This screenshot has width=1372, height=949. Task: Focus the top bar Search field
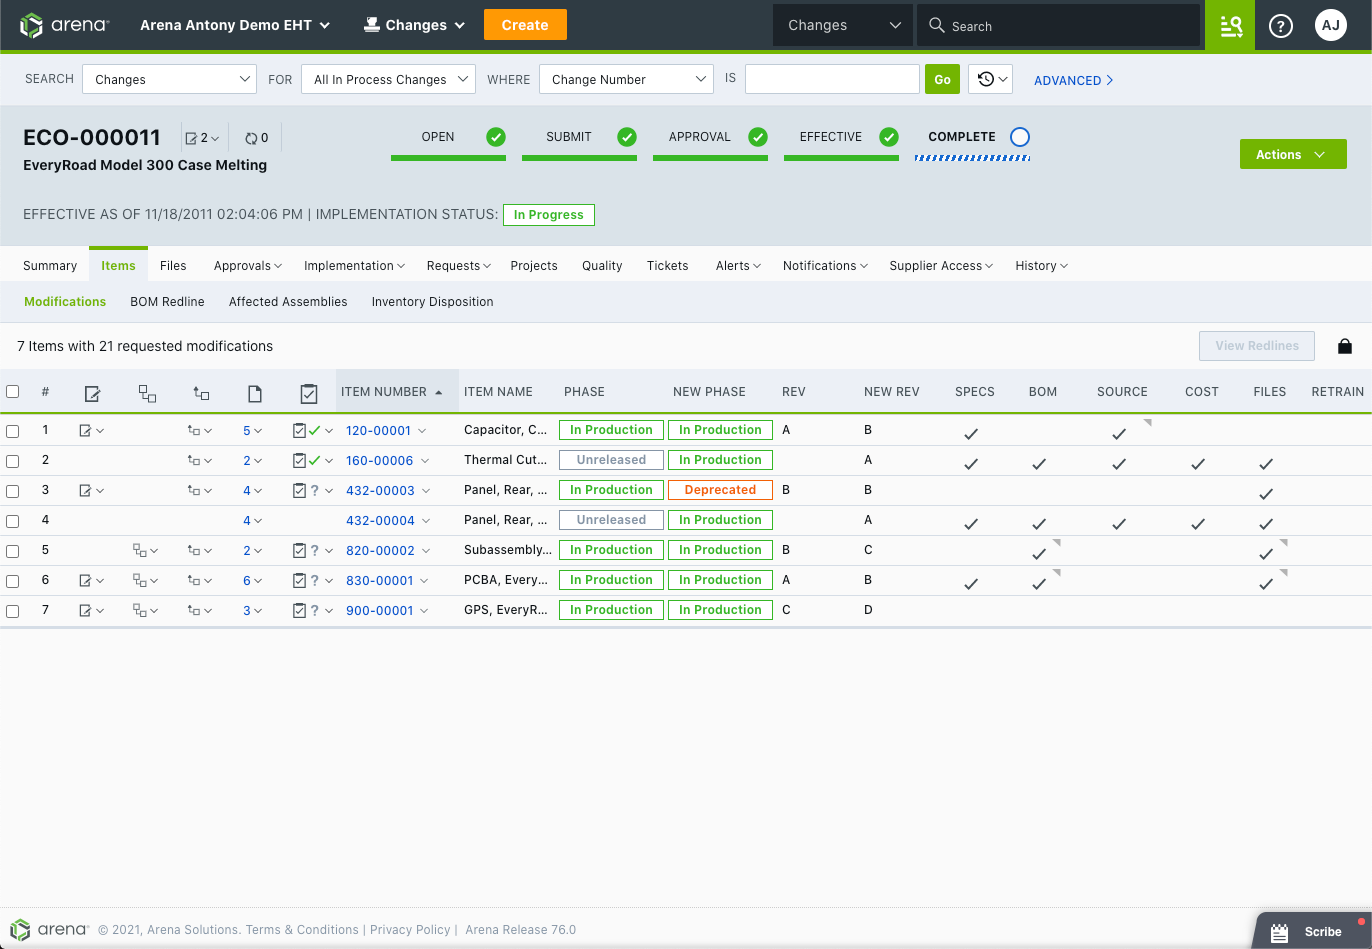click(1058, 26)
